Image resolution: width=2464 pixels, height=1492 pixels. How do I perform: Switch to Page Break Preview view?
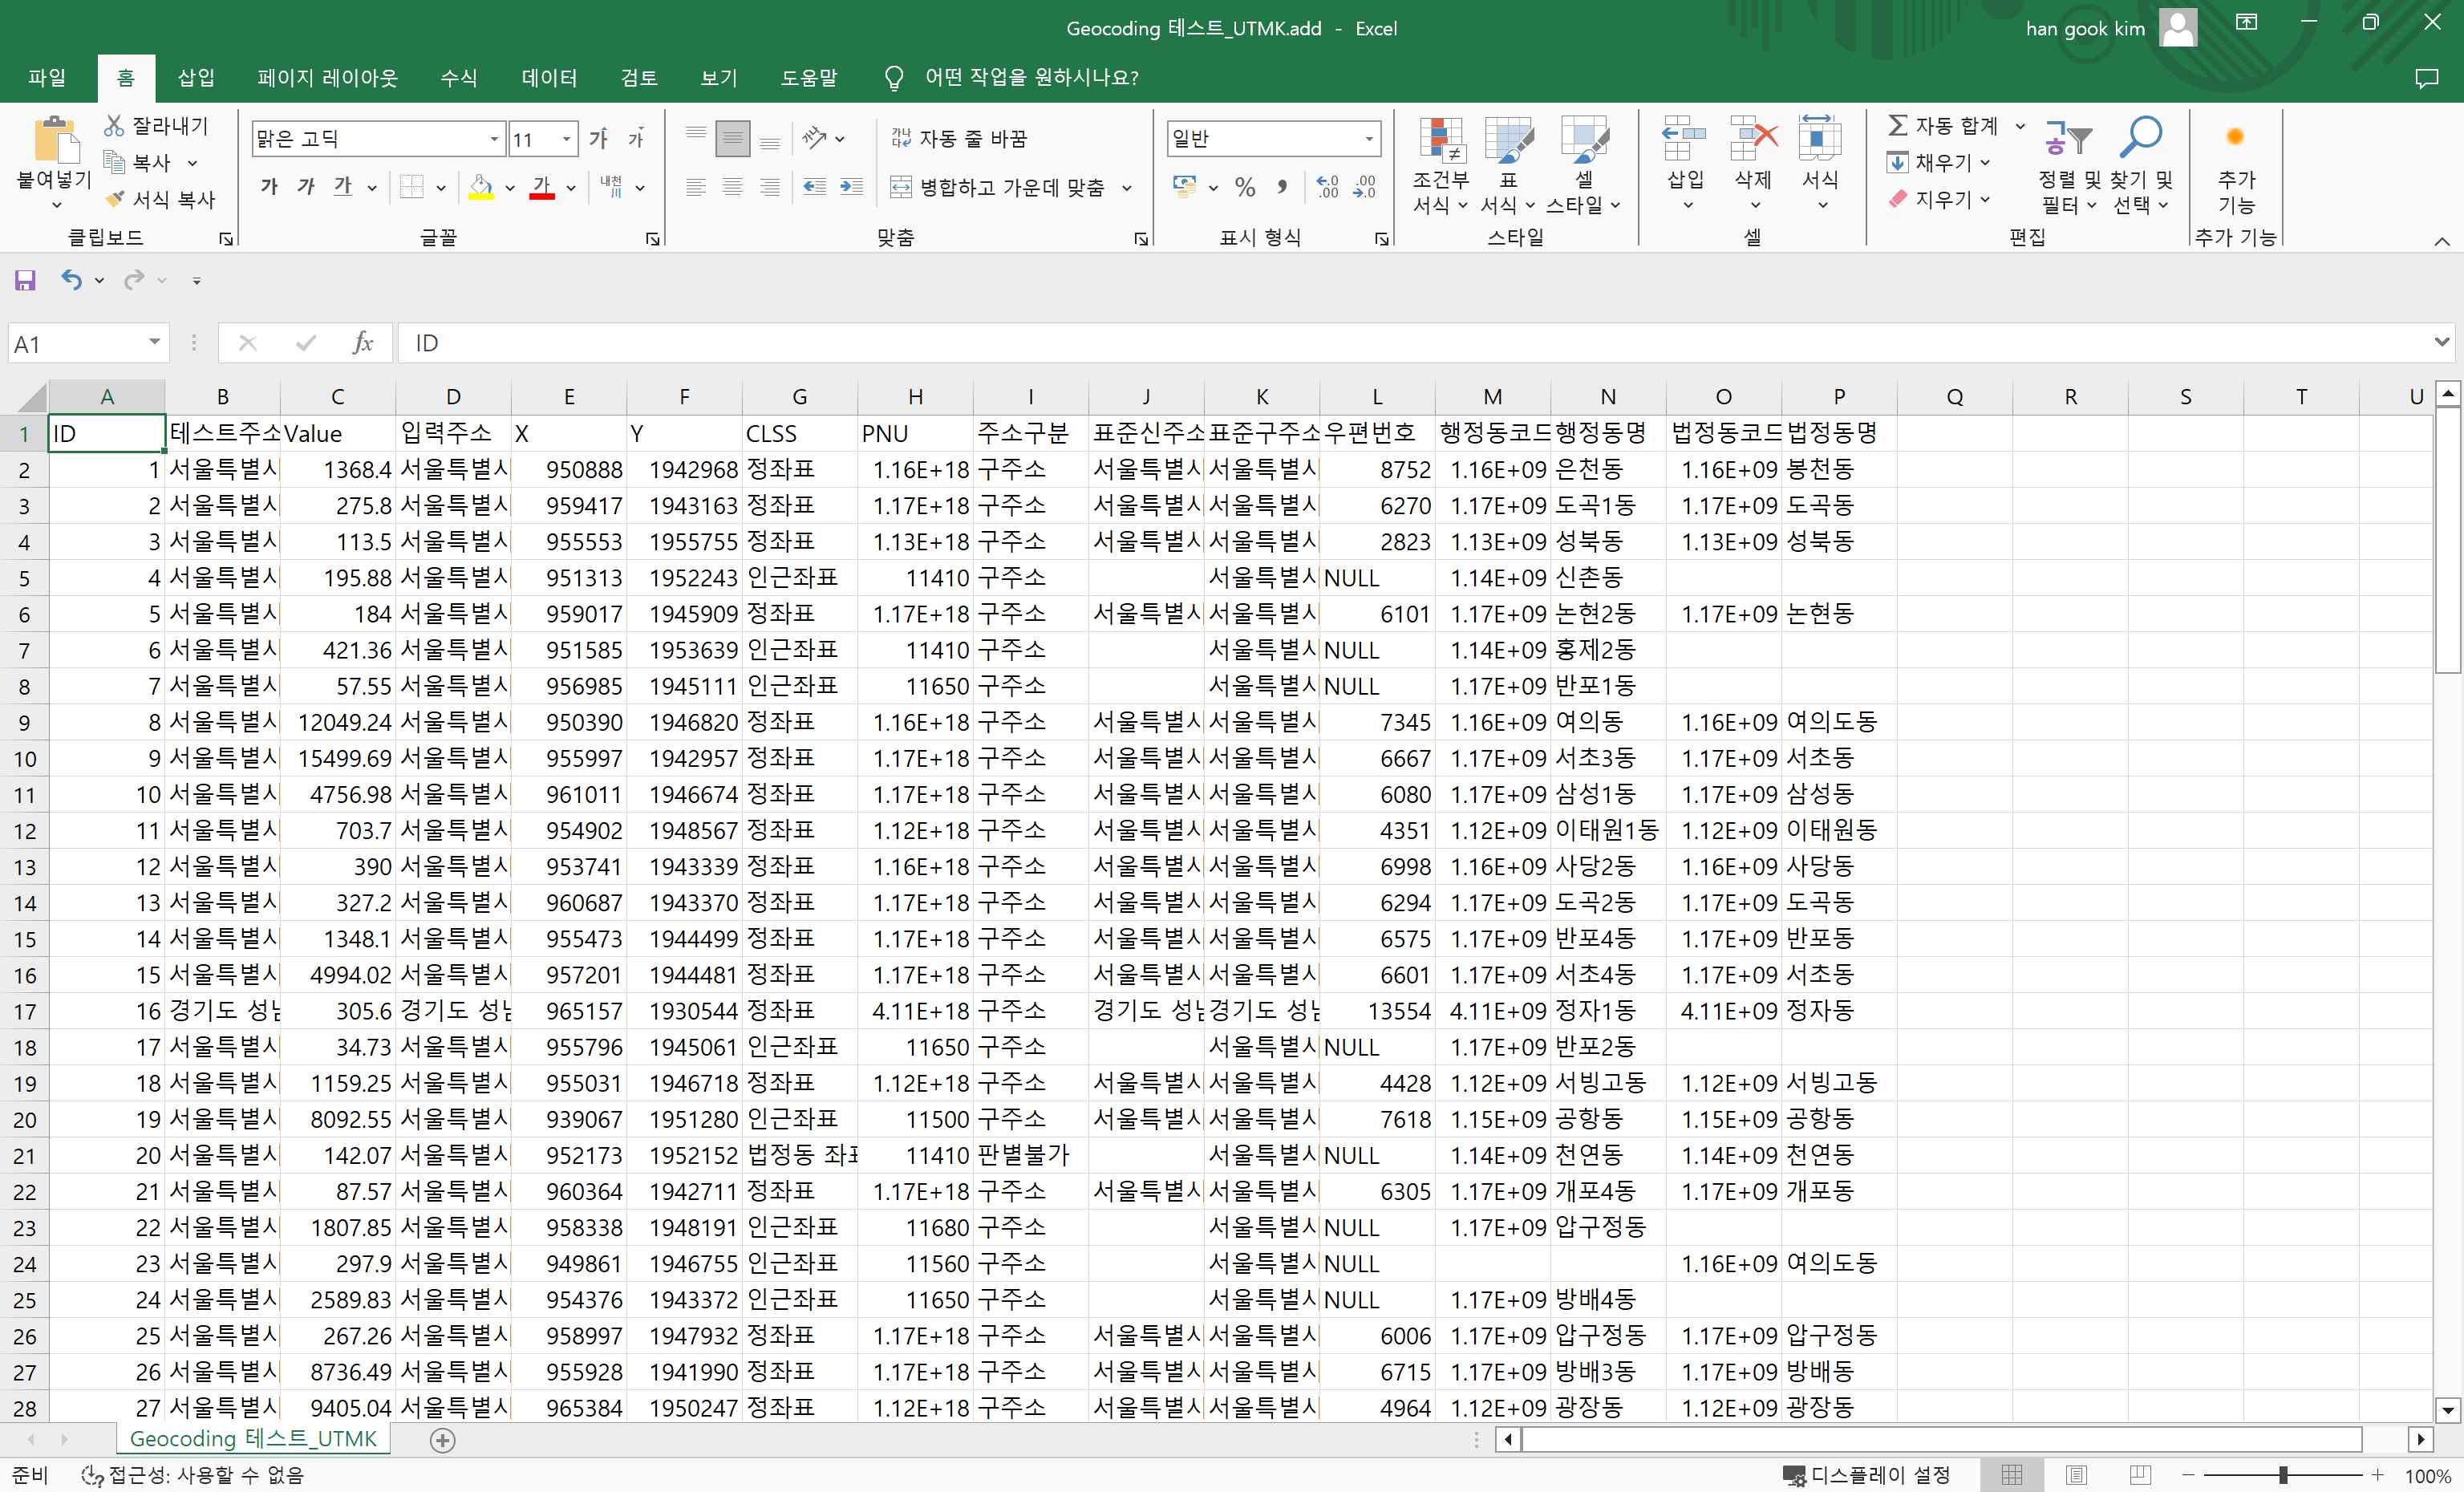point(2140,1475)
